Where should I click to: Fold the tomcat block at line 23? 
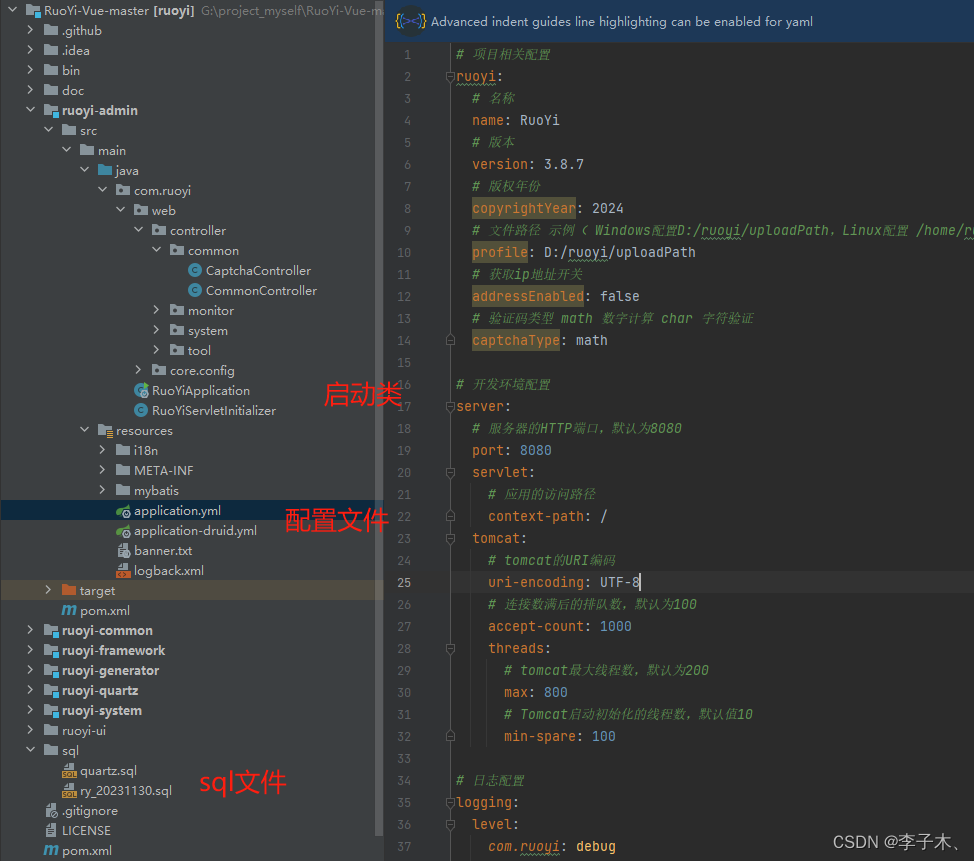pyautogui.click(x=450, y=538)
